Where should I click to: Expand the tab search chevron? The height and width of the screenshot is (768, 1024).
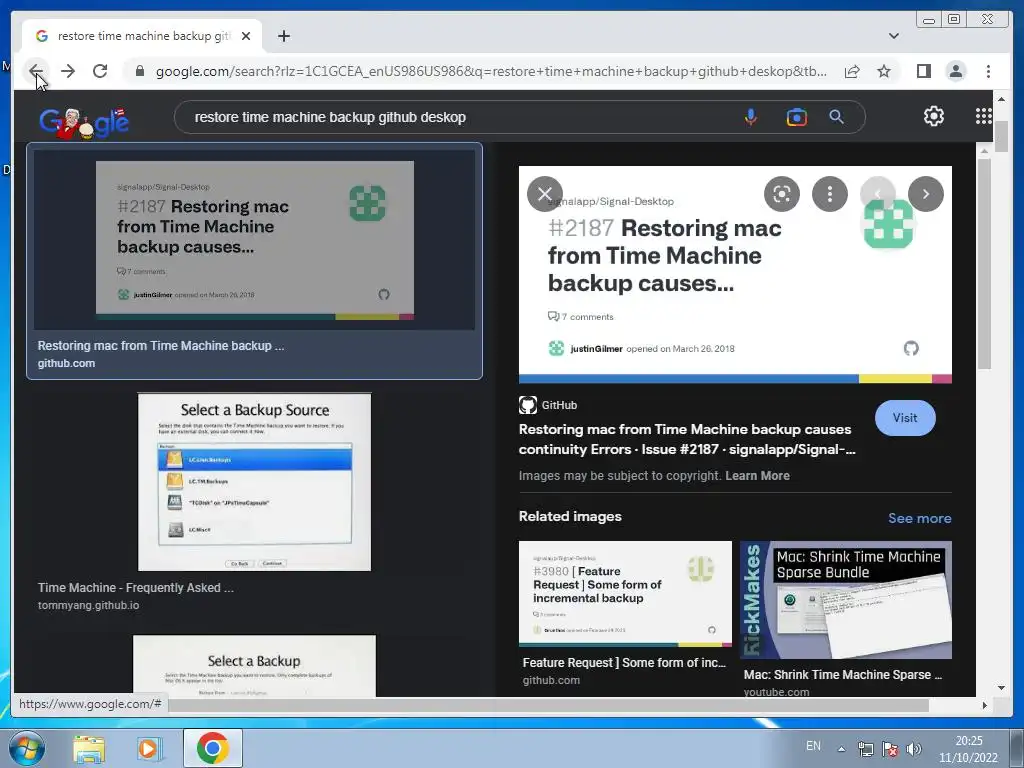click(893, 36)
